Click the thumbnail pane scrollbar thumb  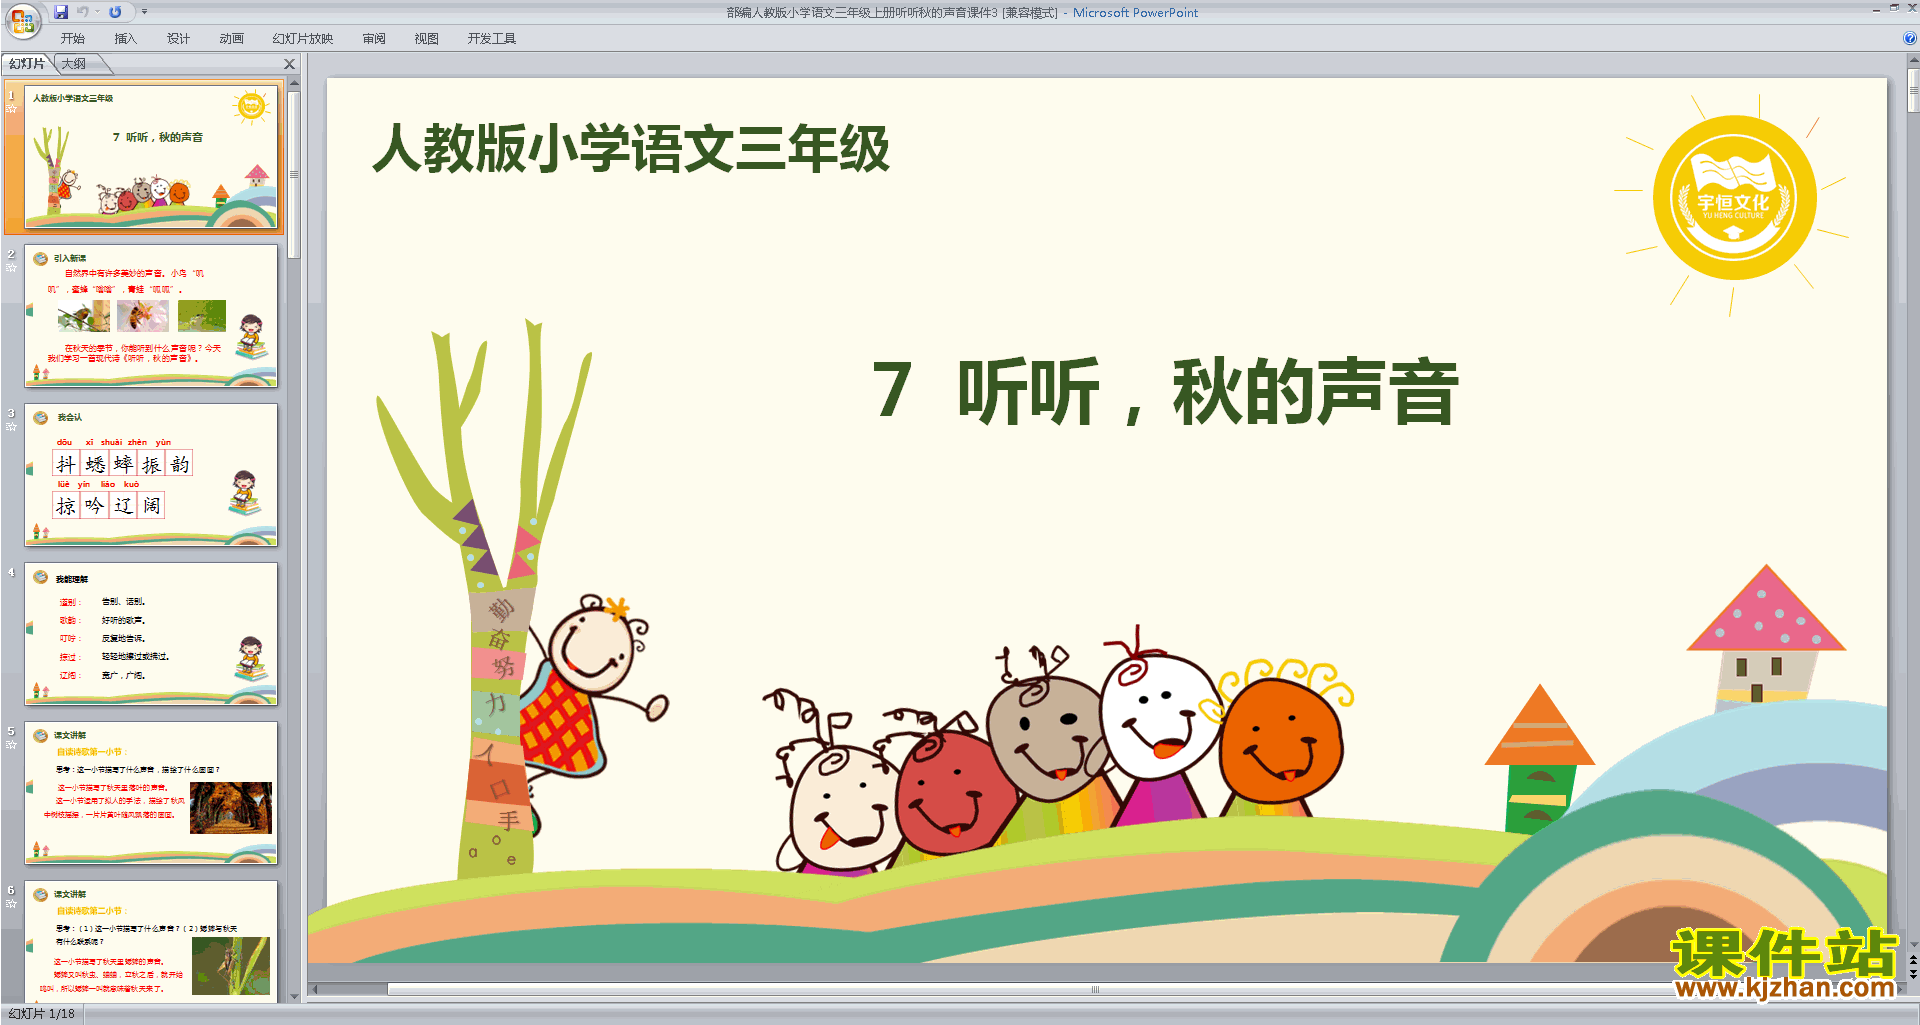pos(294,175)
